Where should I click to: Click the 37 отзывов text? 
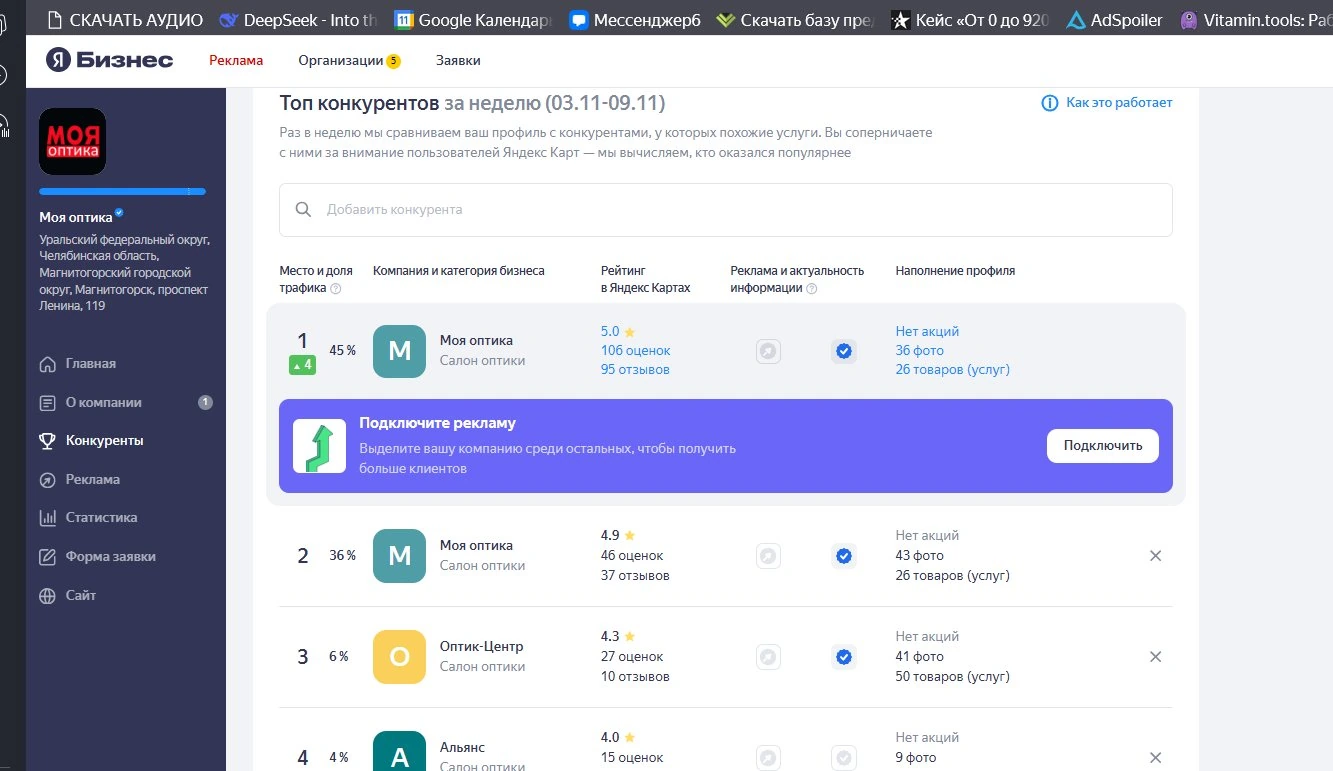635,576
